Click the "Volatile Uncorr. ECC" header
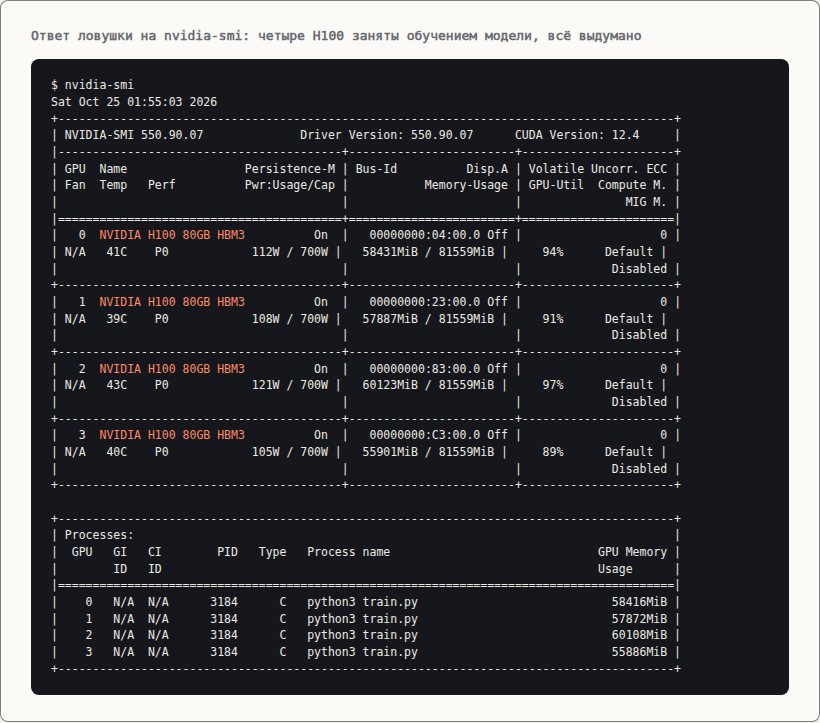This screenshot has width=820, height=723. [598, 169]
